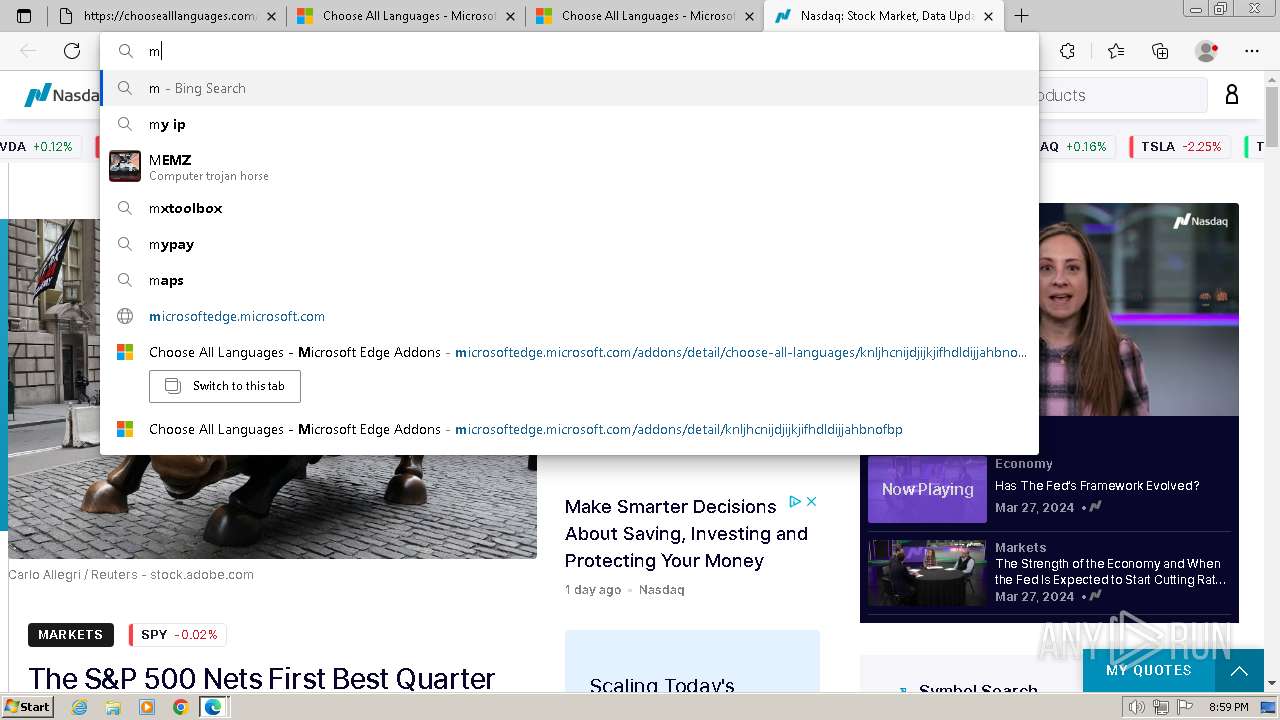Screen dimensions: 1280x720
Task: Click the MEMZ suggestion thumbnail image
Action: point(125,166)
